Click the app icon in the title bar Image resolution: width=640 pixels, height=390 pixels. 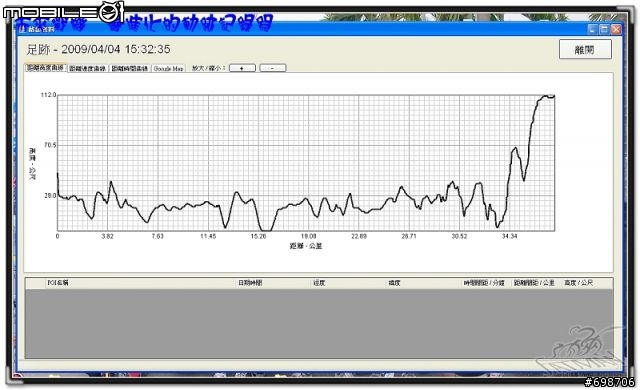tap(22, 29)
